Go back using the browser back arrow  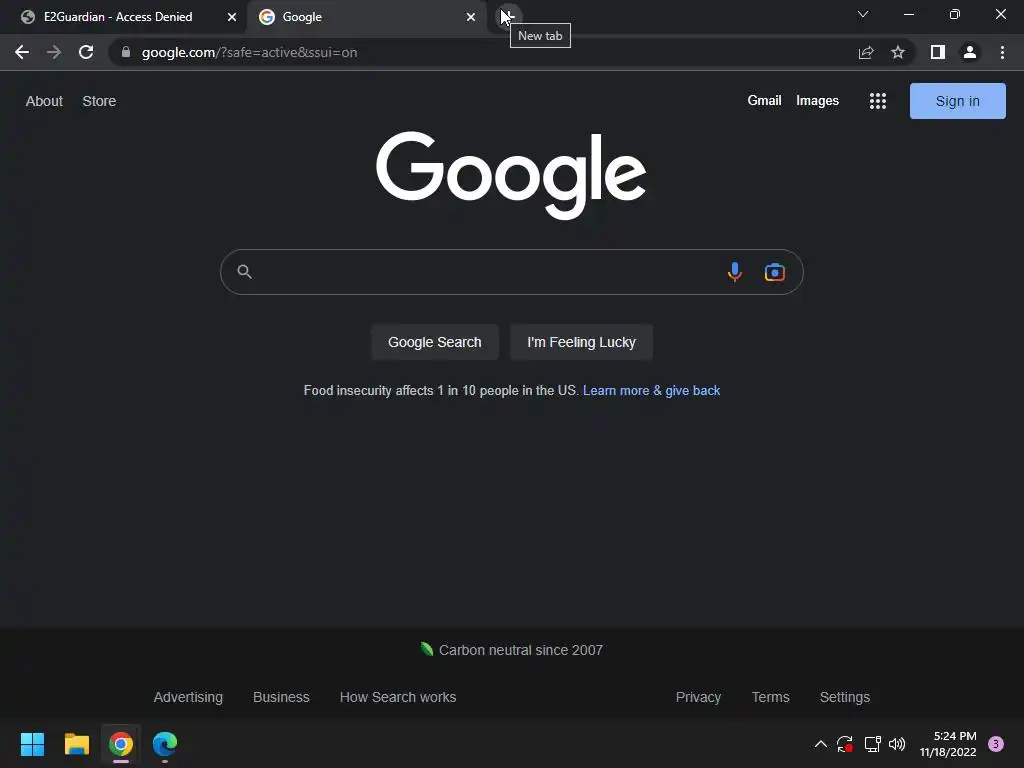coord(22,52)
